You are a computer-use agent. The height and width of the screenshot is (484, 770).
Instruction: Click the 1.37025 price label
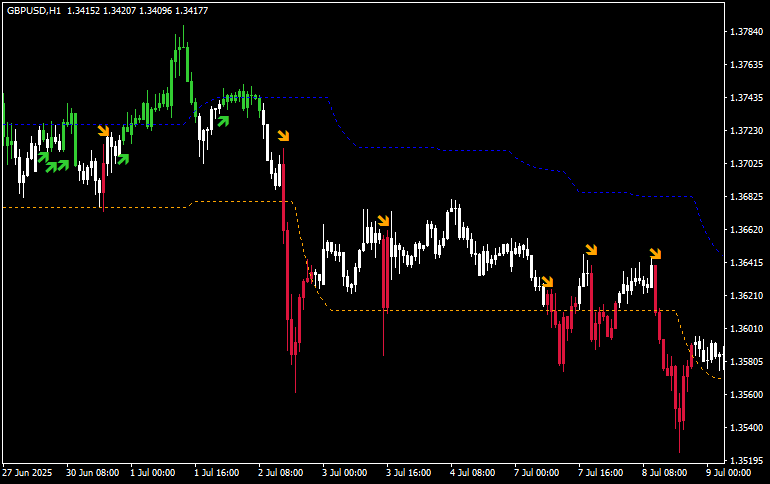pyautogui.click(x=746, y=163)
